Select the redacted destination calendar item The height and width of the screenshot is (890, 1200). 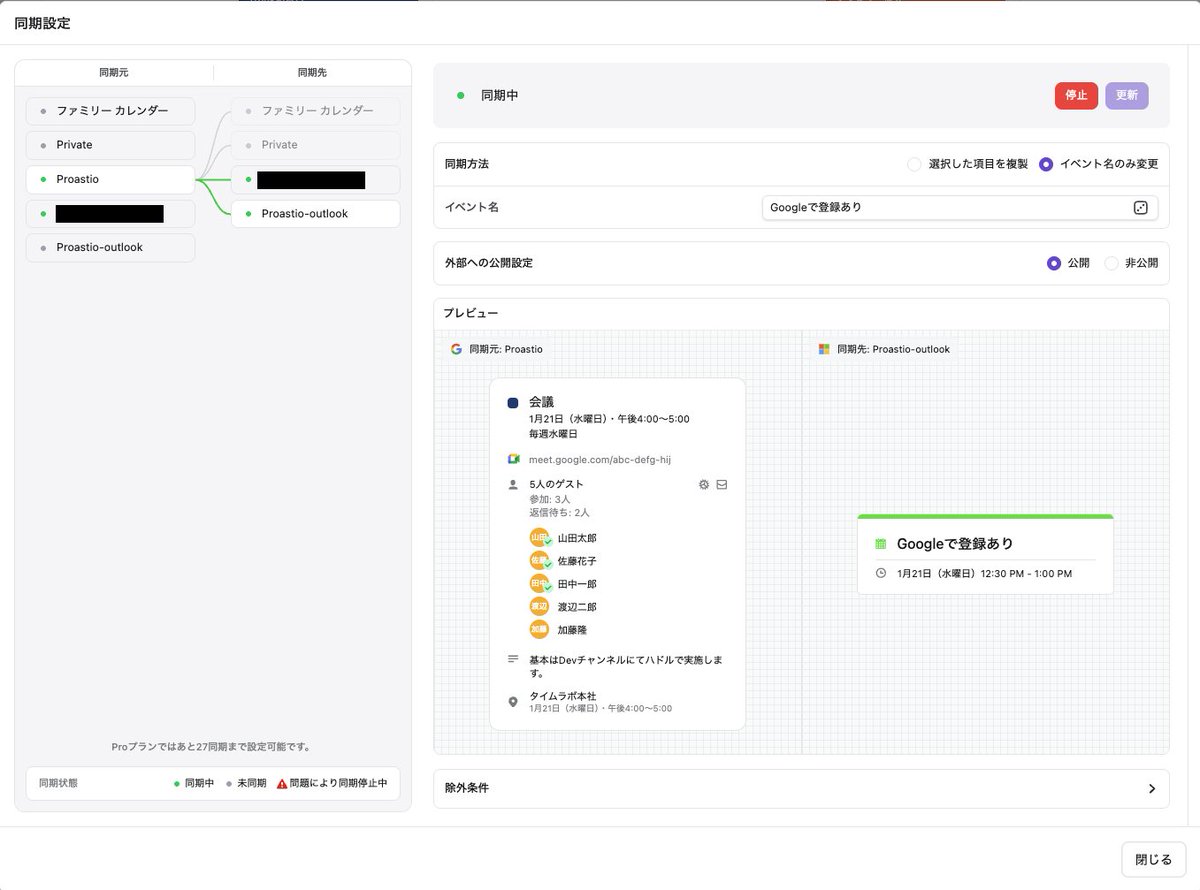click(315, 179)
